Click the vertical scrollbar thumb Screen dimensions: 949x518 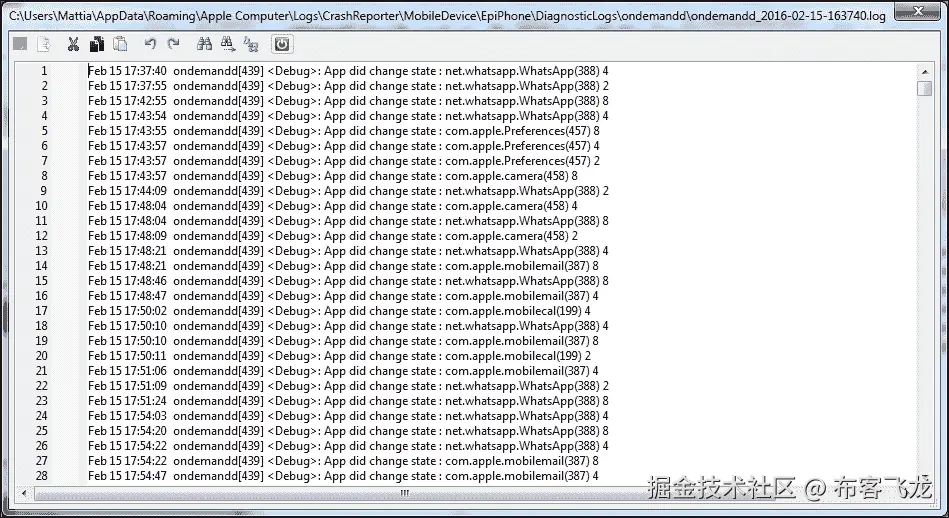(924, 89)
